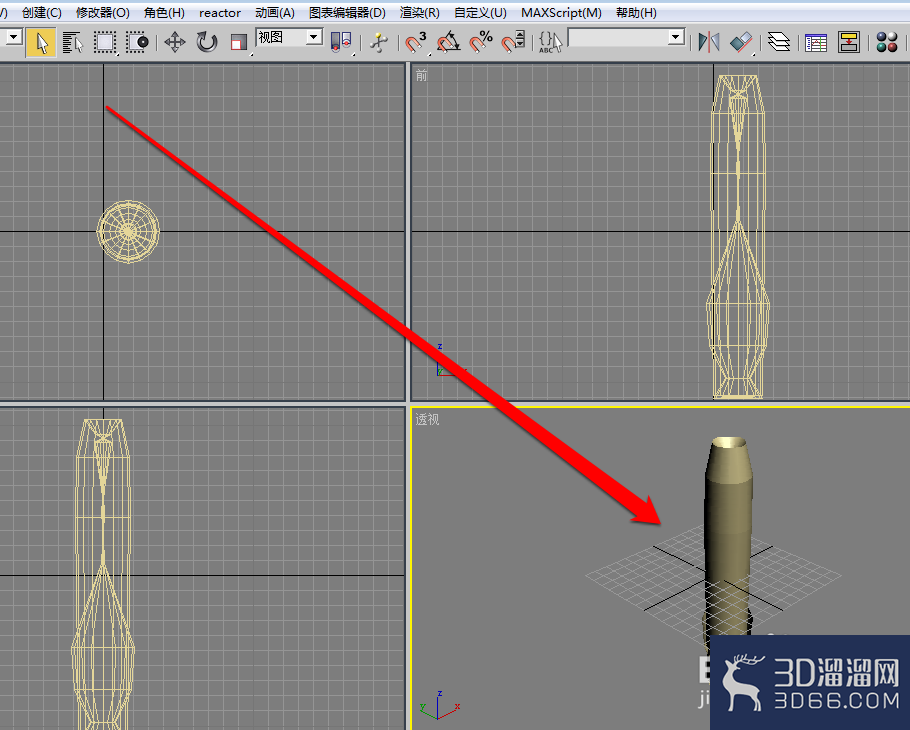Choose the Rectangular Selection Region tool
This screenshot has width=910, height=730.
(x=104, y=42)
